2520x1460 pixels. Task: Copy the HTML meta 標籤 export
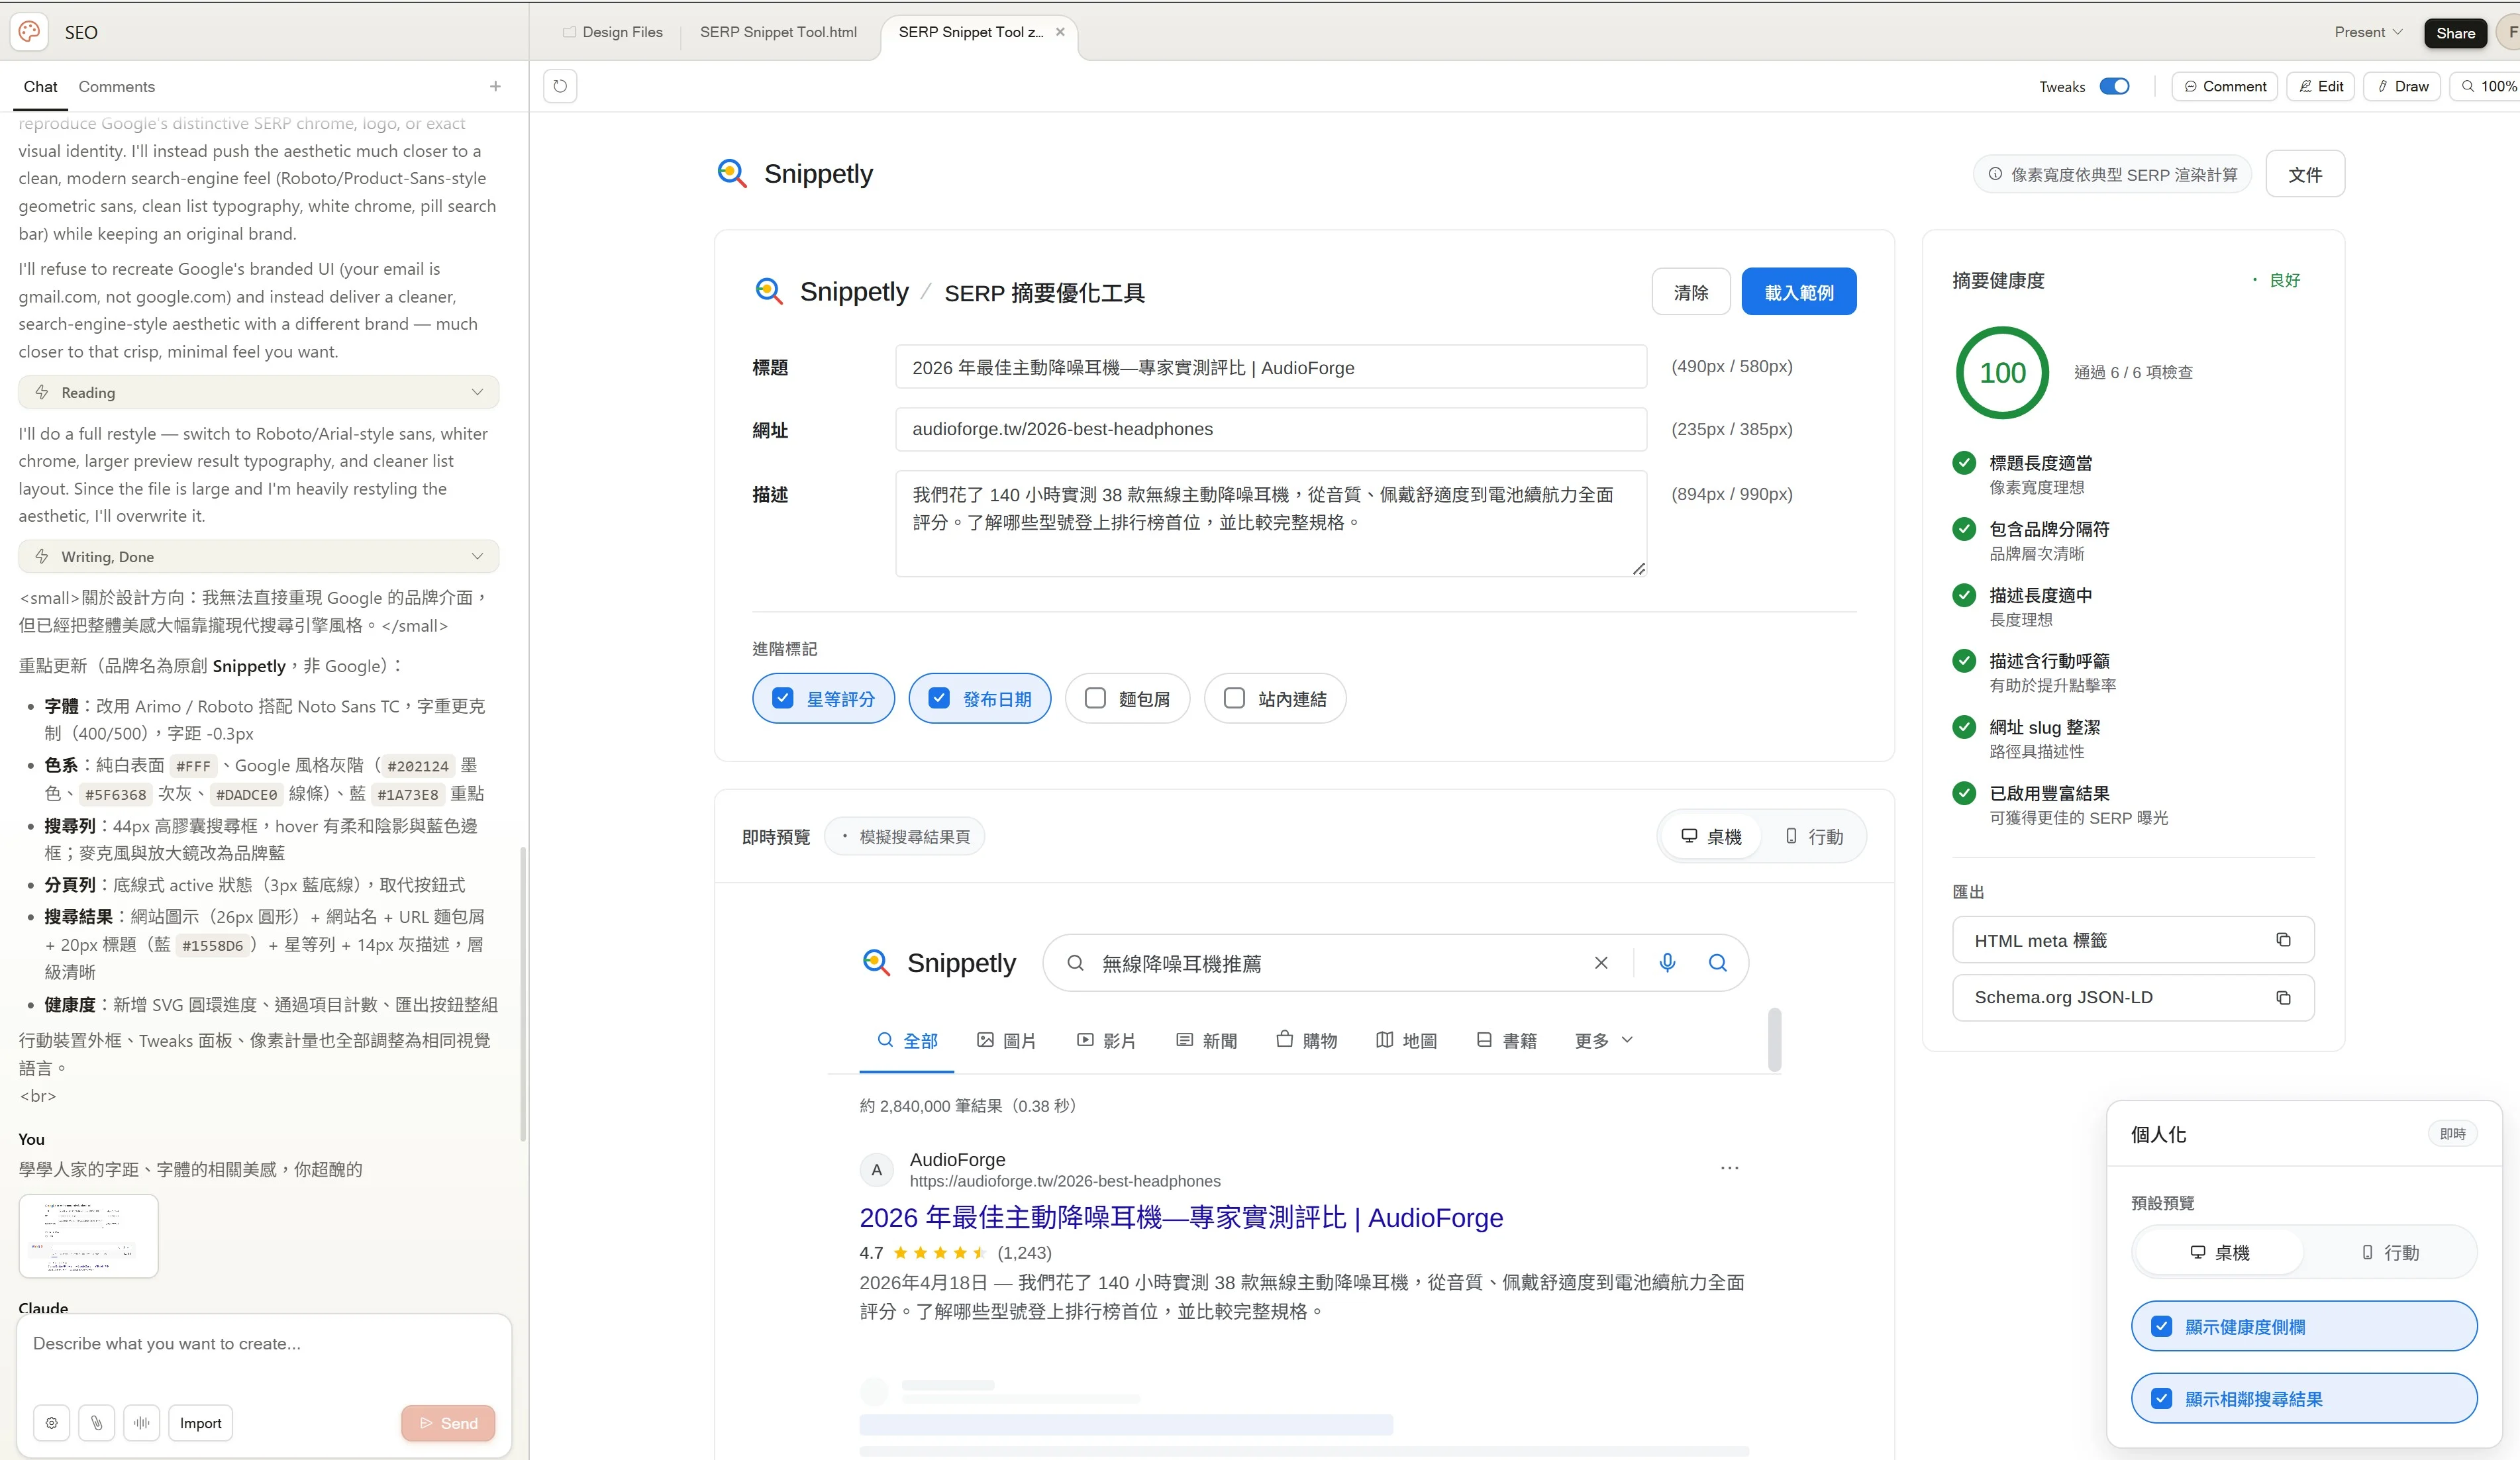(2283, 940)
